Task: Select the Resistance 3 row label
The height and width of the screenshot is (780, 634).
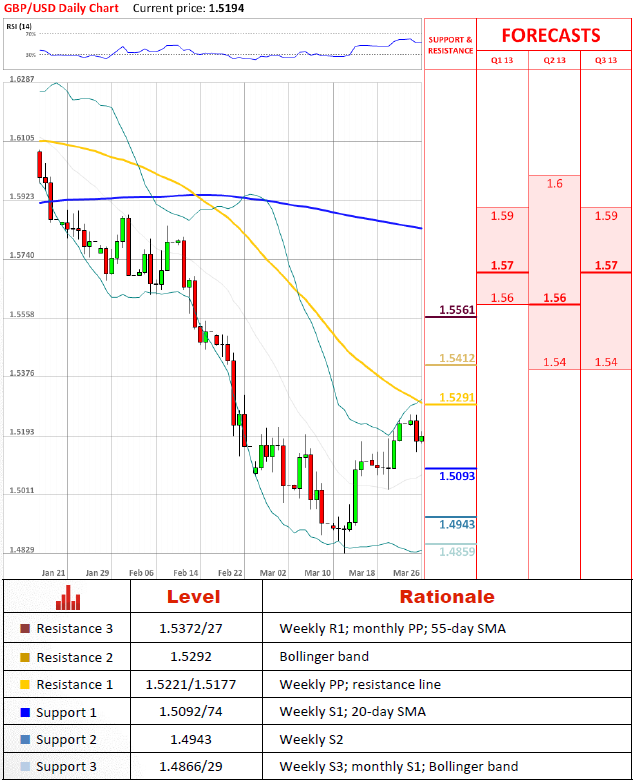Action: coord(75,629)
